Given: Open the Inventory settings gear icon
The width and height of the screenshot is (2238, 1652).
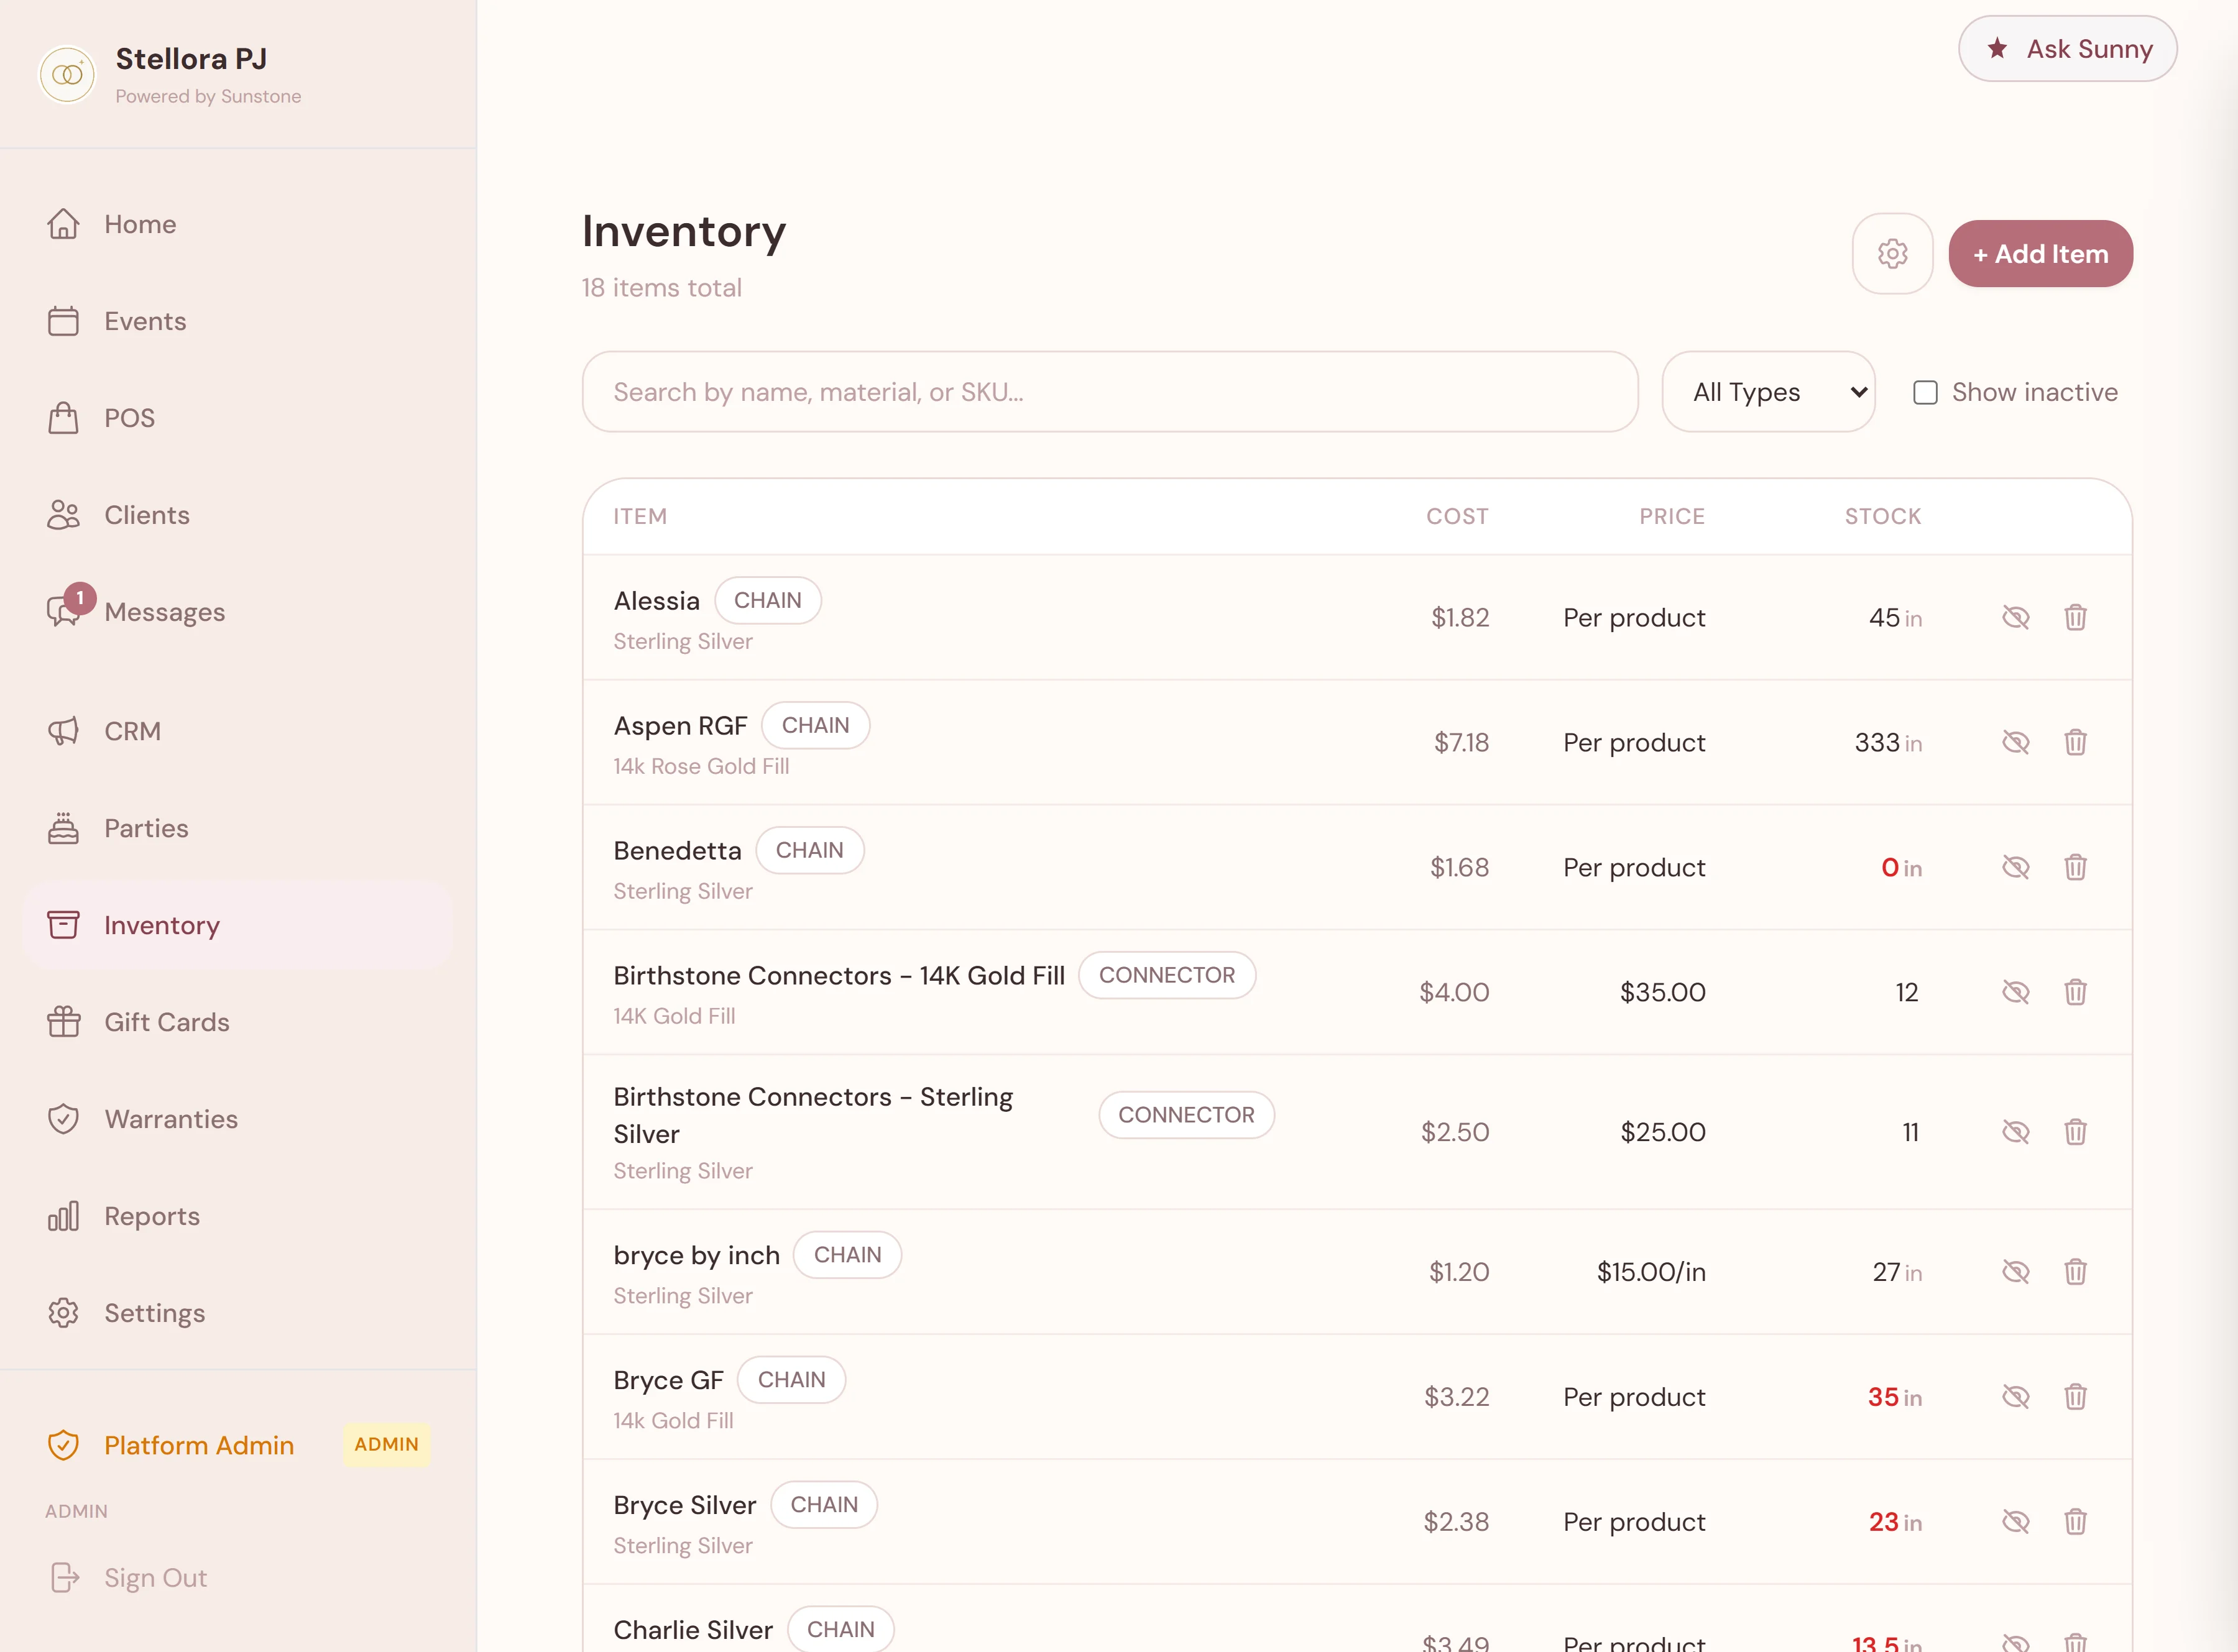Looking at the screenshot, I should tap(1892, 253).
